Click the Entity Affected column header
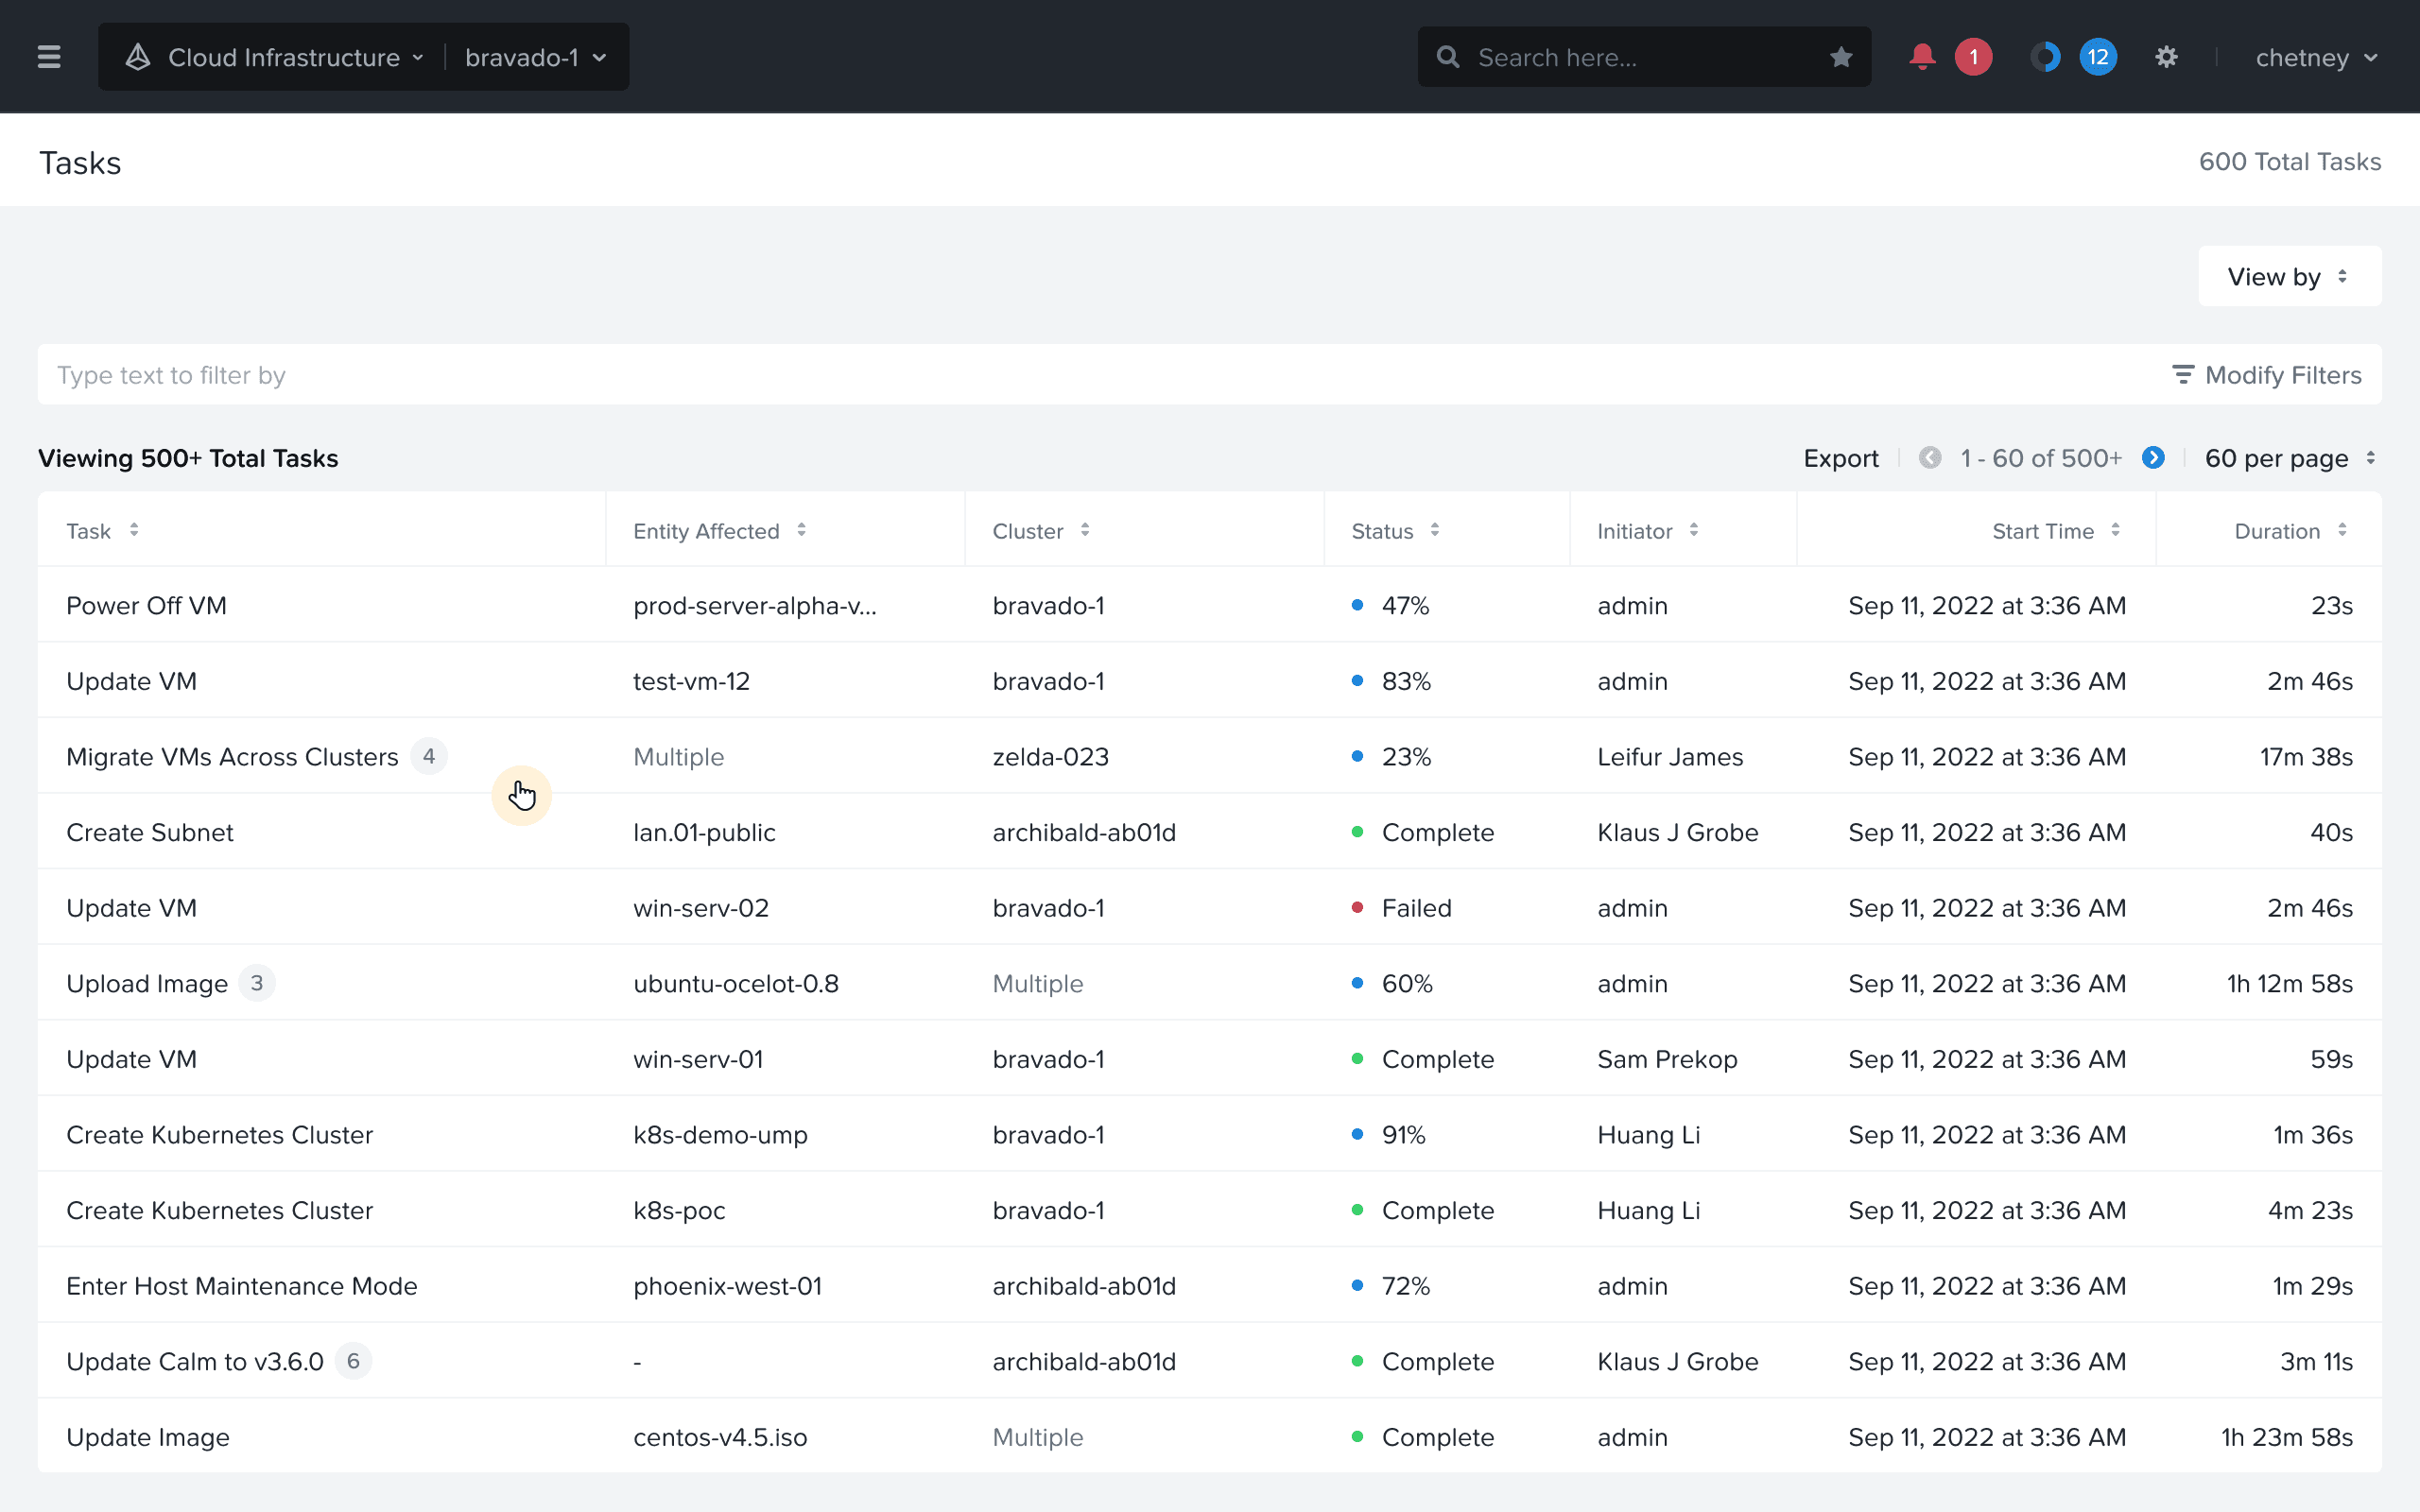 [706, 531]
